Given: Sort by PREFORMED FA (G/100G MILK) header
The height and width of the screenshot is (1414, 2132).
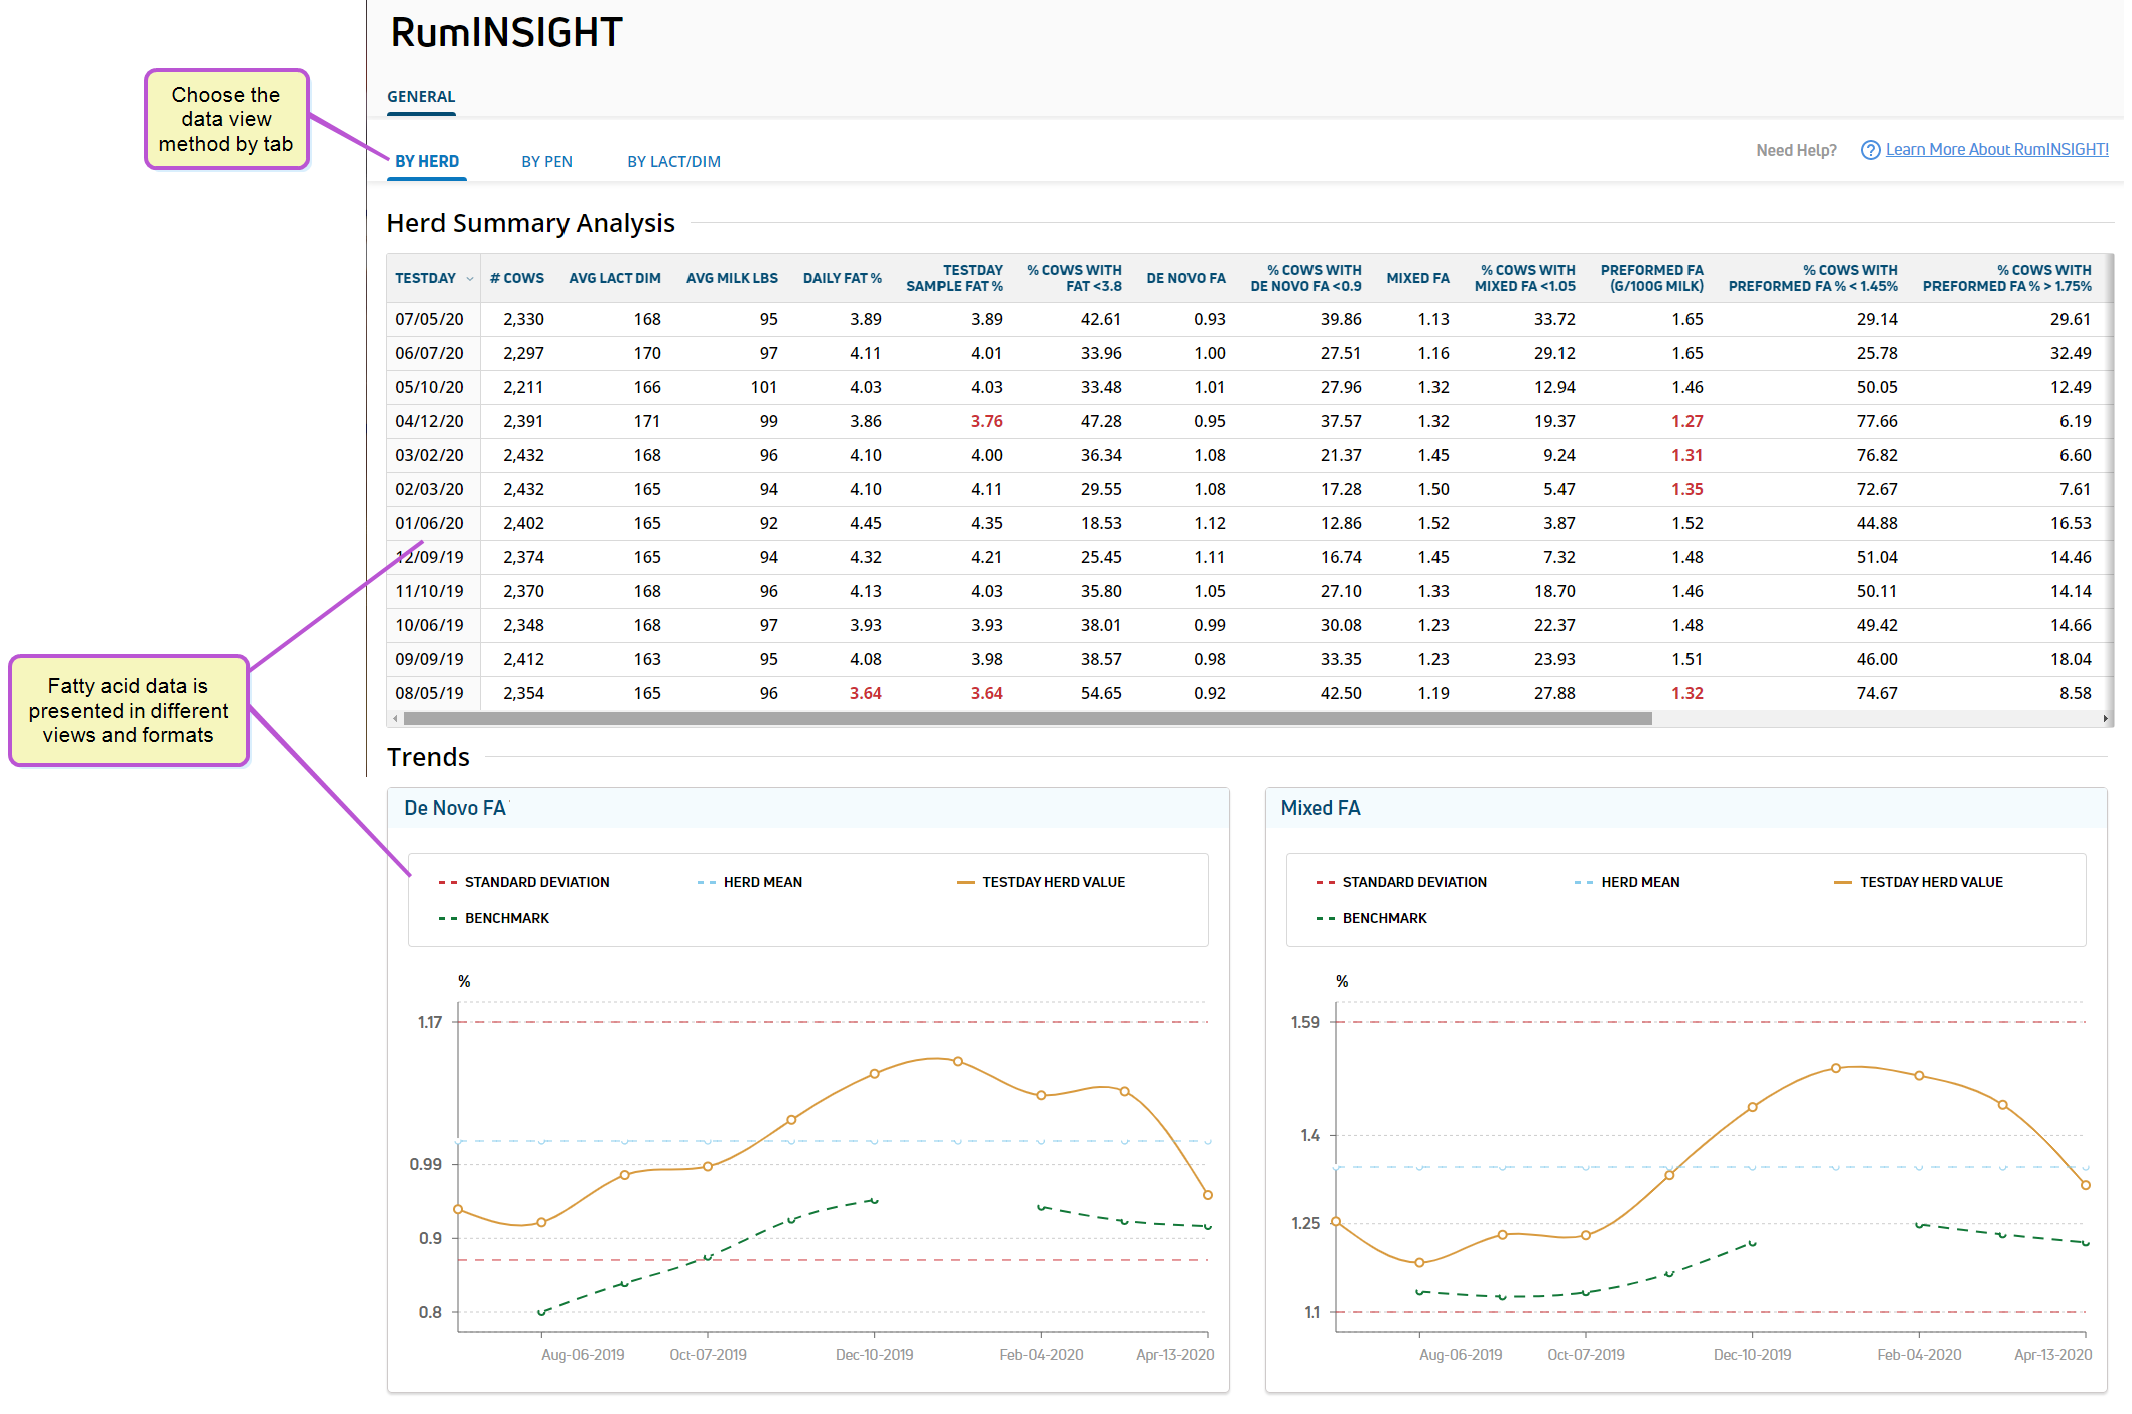Looking at the screenshot, I should pyautogui.click(x=1652, y=278).
